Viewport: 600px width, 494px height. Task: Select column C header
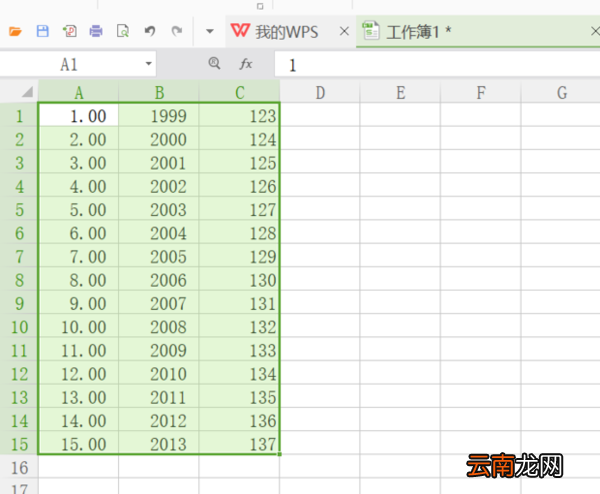[x=240, y=92]
